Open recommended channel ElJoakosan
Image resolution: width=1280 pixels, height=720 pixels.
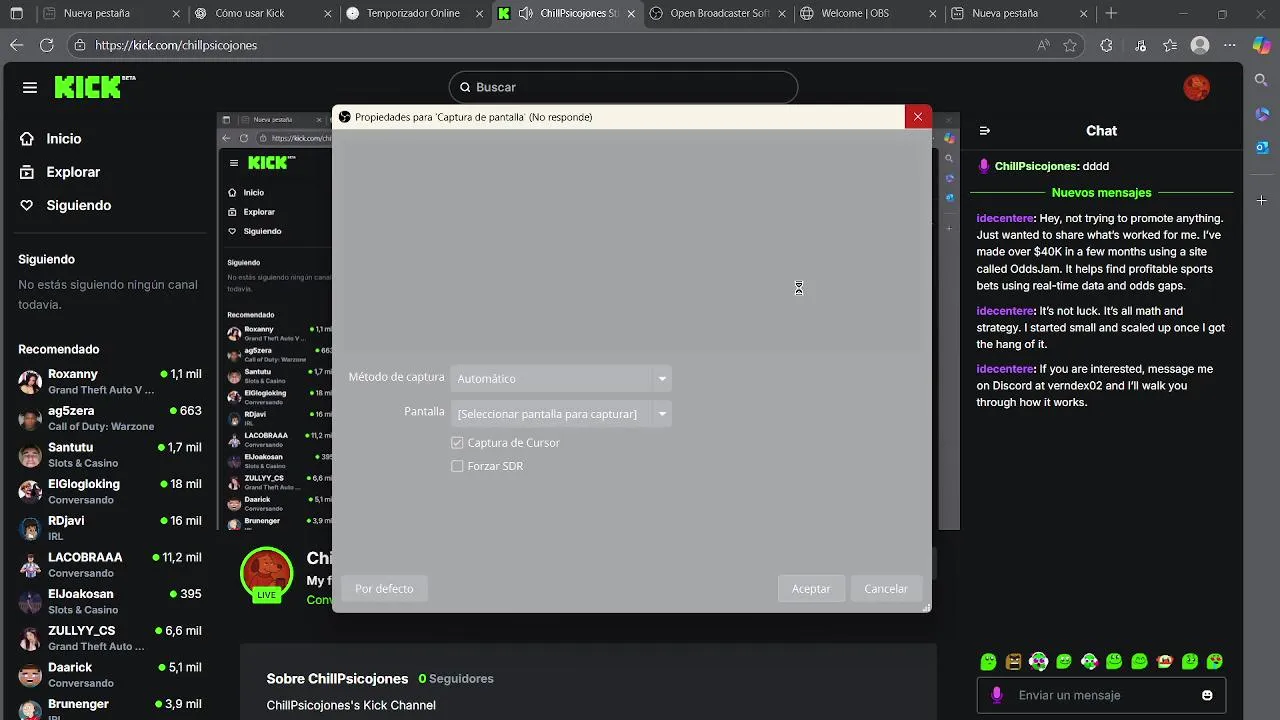(x=110, y=601)
